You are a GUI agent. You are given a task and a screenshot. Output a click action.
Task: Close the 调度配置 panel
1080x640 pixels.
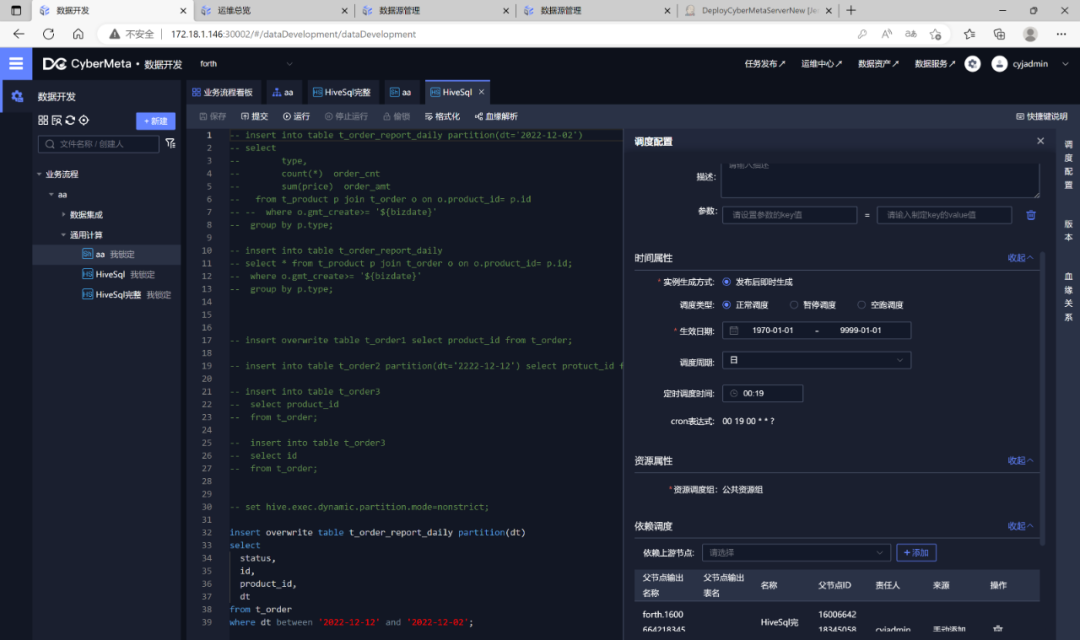pyautogui.click(x=1040, y=141)
